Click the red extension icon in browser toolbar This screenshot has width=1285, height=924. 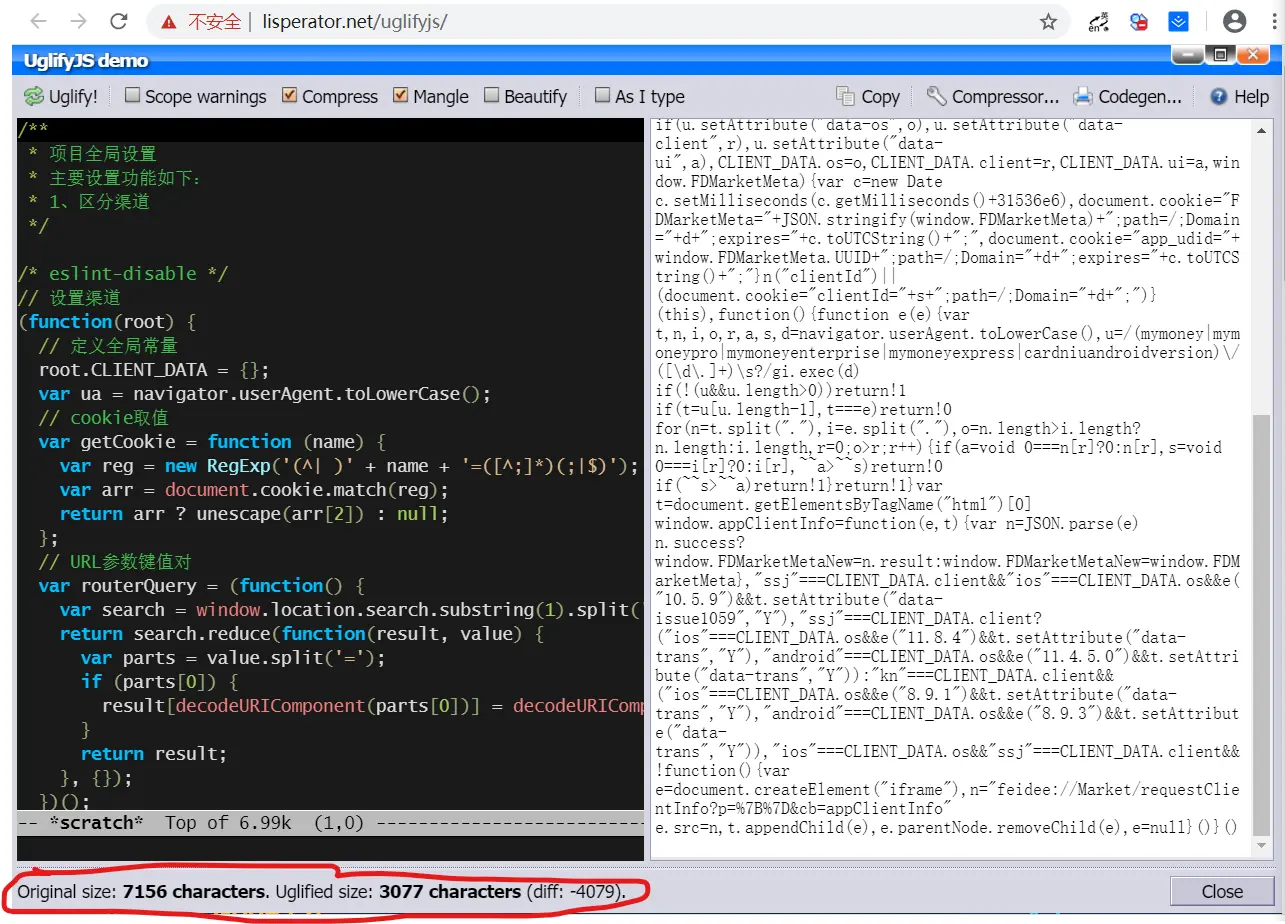(1139, 21)
